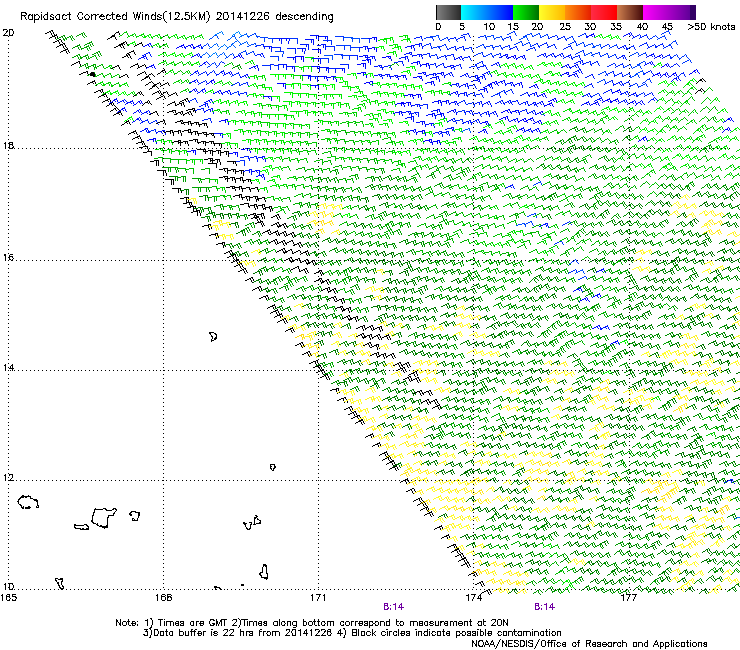Image resolution: width=740 pixels, height=650 pixels.
Task: Click the NOAA/NESDIS Office of Research credit text
Action: 589,644
